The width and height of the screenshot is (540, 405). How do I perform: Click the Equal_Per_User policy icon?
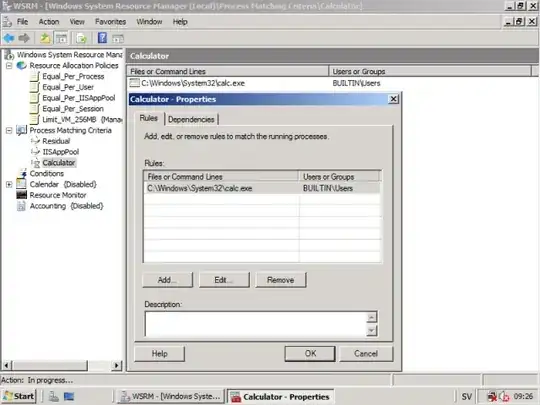34,87
